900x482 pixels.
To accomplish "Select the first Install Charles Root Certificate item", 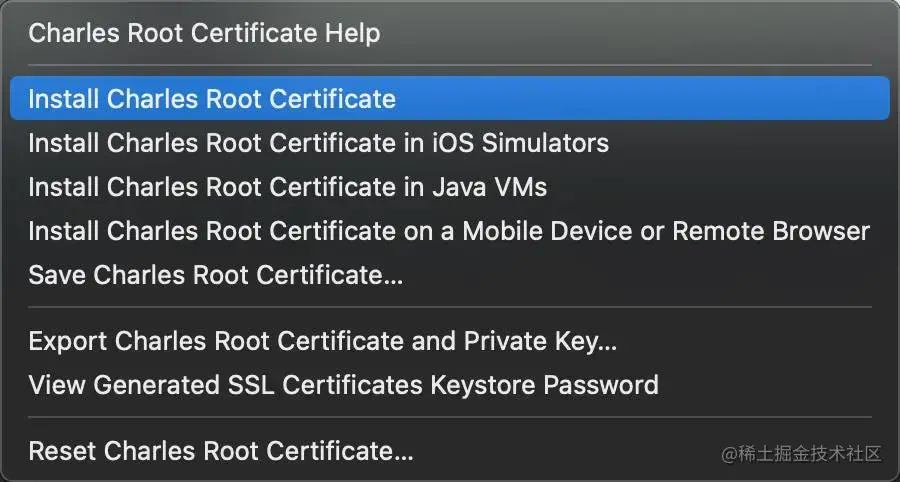I will (449, 99).
